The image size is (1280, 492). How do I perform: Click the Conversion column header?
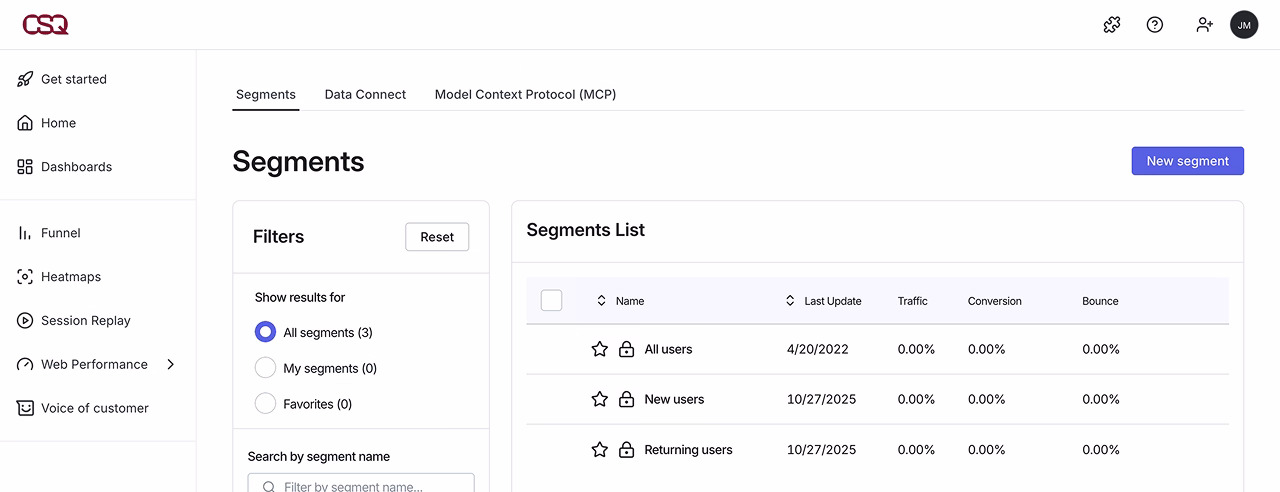tap(995, 301)
